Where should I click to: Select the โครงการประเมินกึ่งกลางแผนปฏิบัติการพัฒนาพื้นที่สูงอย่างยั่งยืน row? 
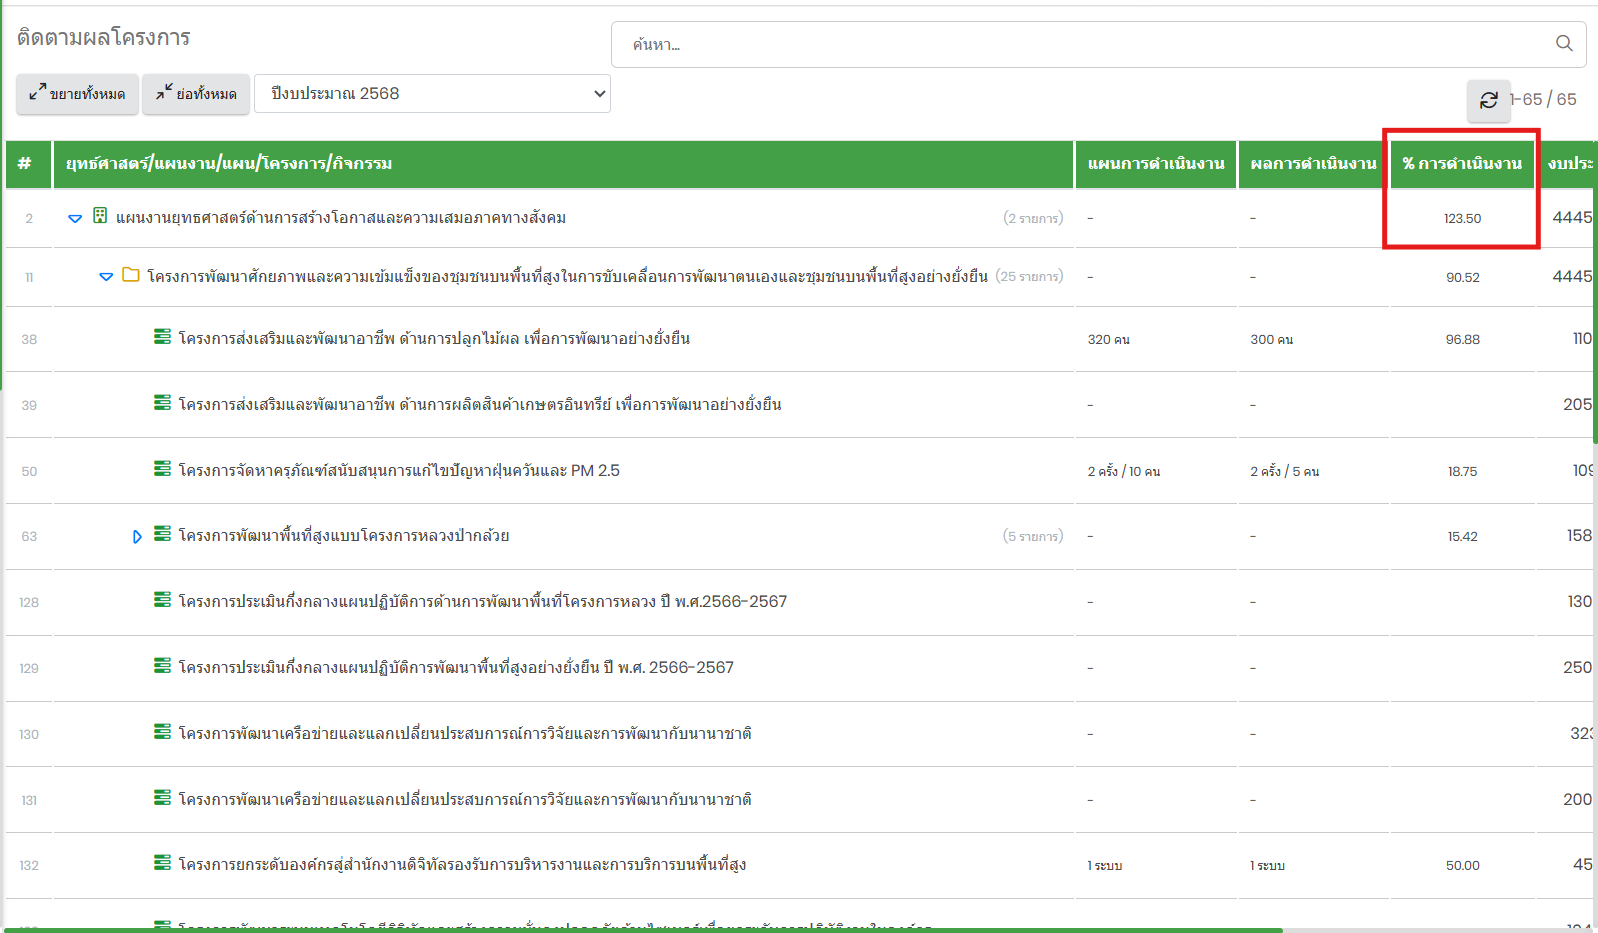pyautogui.click(x=456, y=668)
